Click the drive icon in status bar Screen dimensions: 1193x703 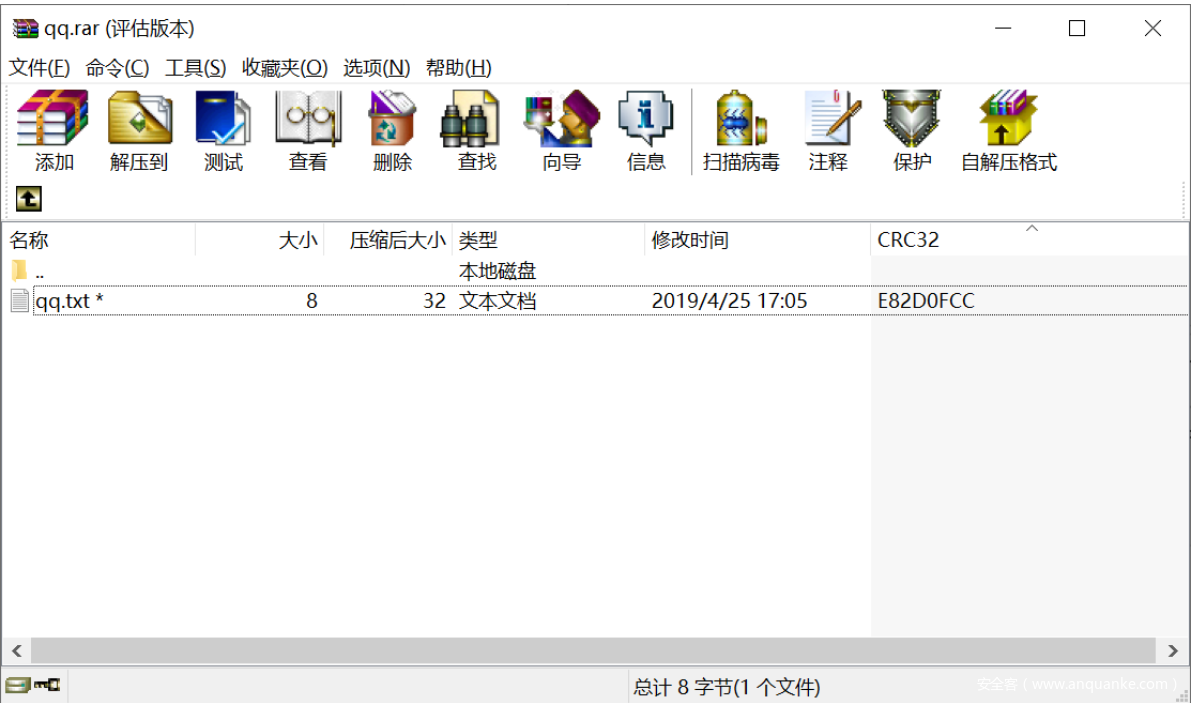pos(17,685)
